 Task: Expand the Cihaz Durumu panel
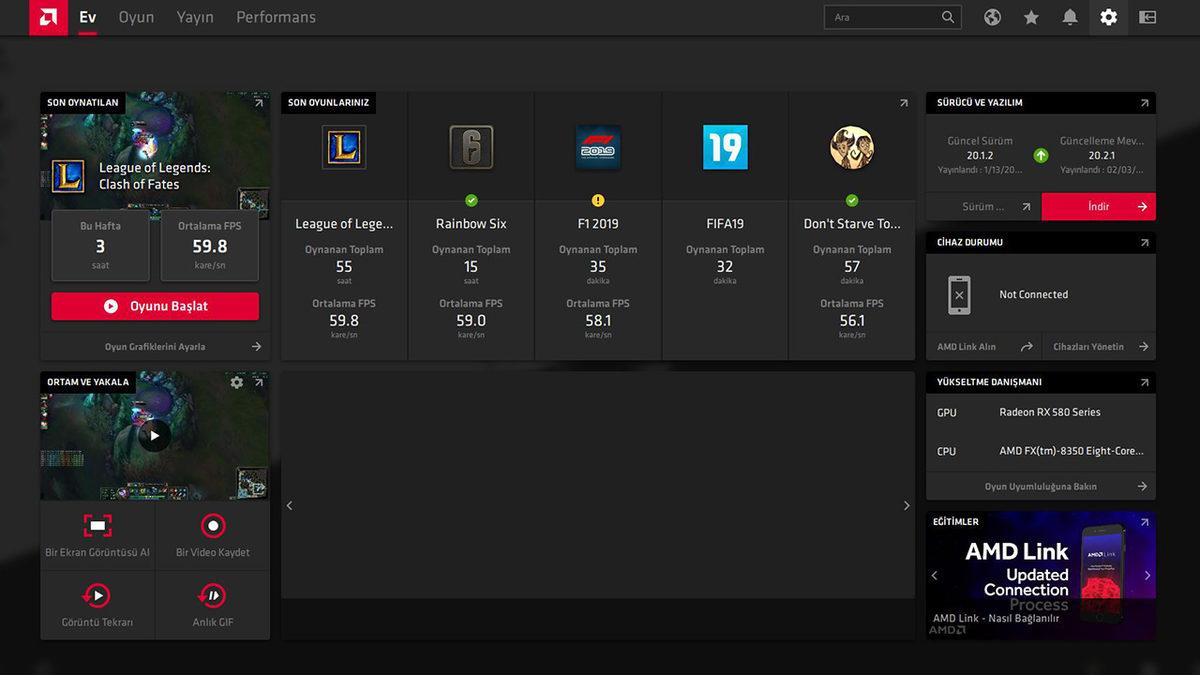(x=1144, y=243)
